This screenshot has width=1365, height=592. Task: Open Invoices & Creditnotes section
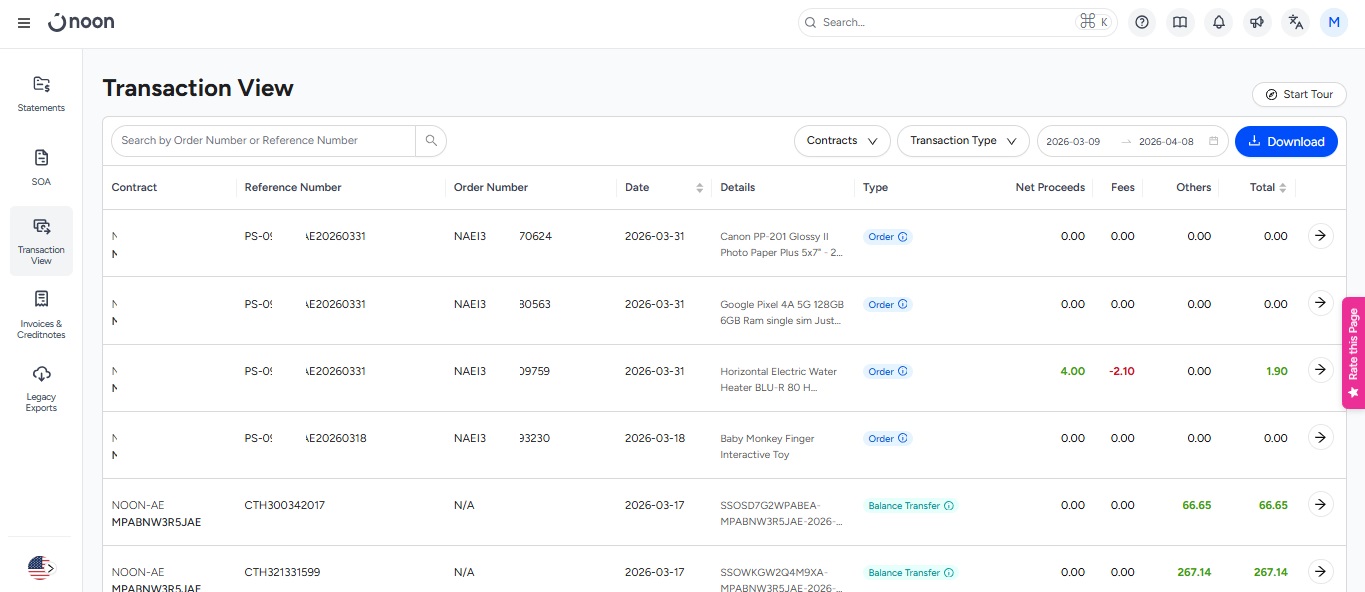pyautogui.click(x=41, y=313)
